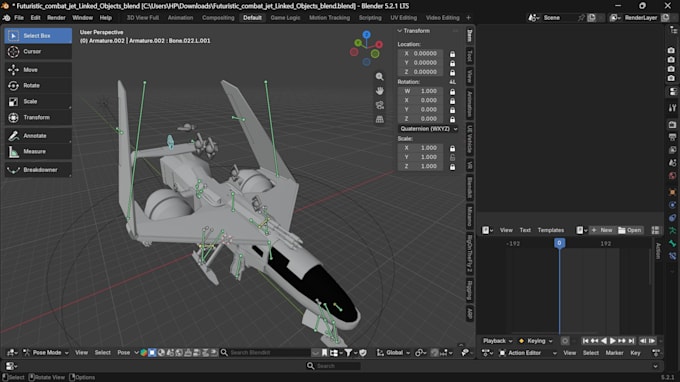Select the Breakdowner pose tool
This screenshot has height=382, width=680.
[38, 170]
